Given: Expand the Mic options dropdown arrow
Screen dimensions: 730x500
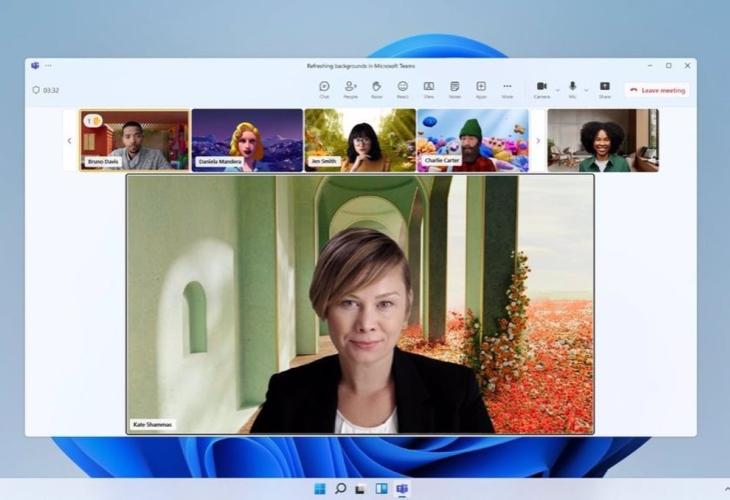Looking at the screenshot, I should click(x=586, y=90).
